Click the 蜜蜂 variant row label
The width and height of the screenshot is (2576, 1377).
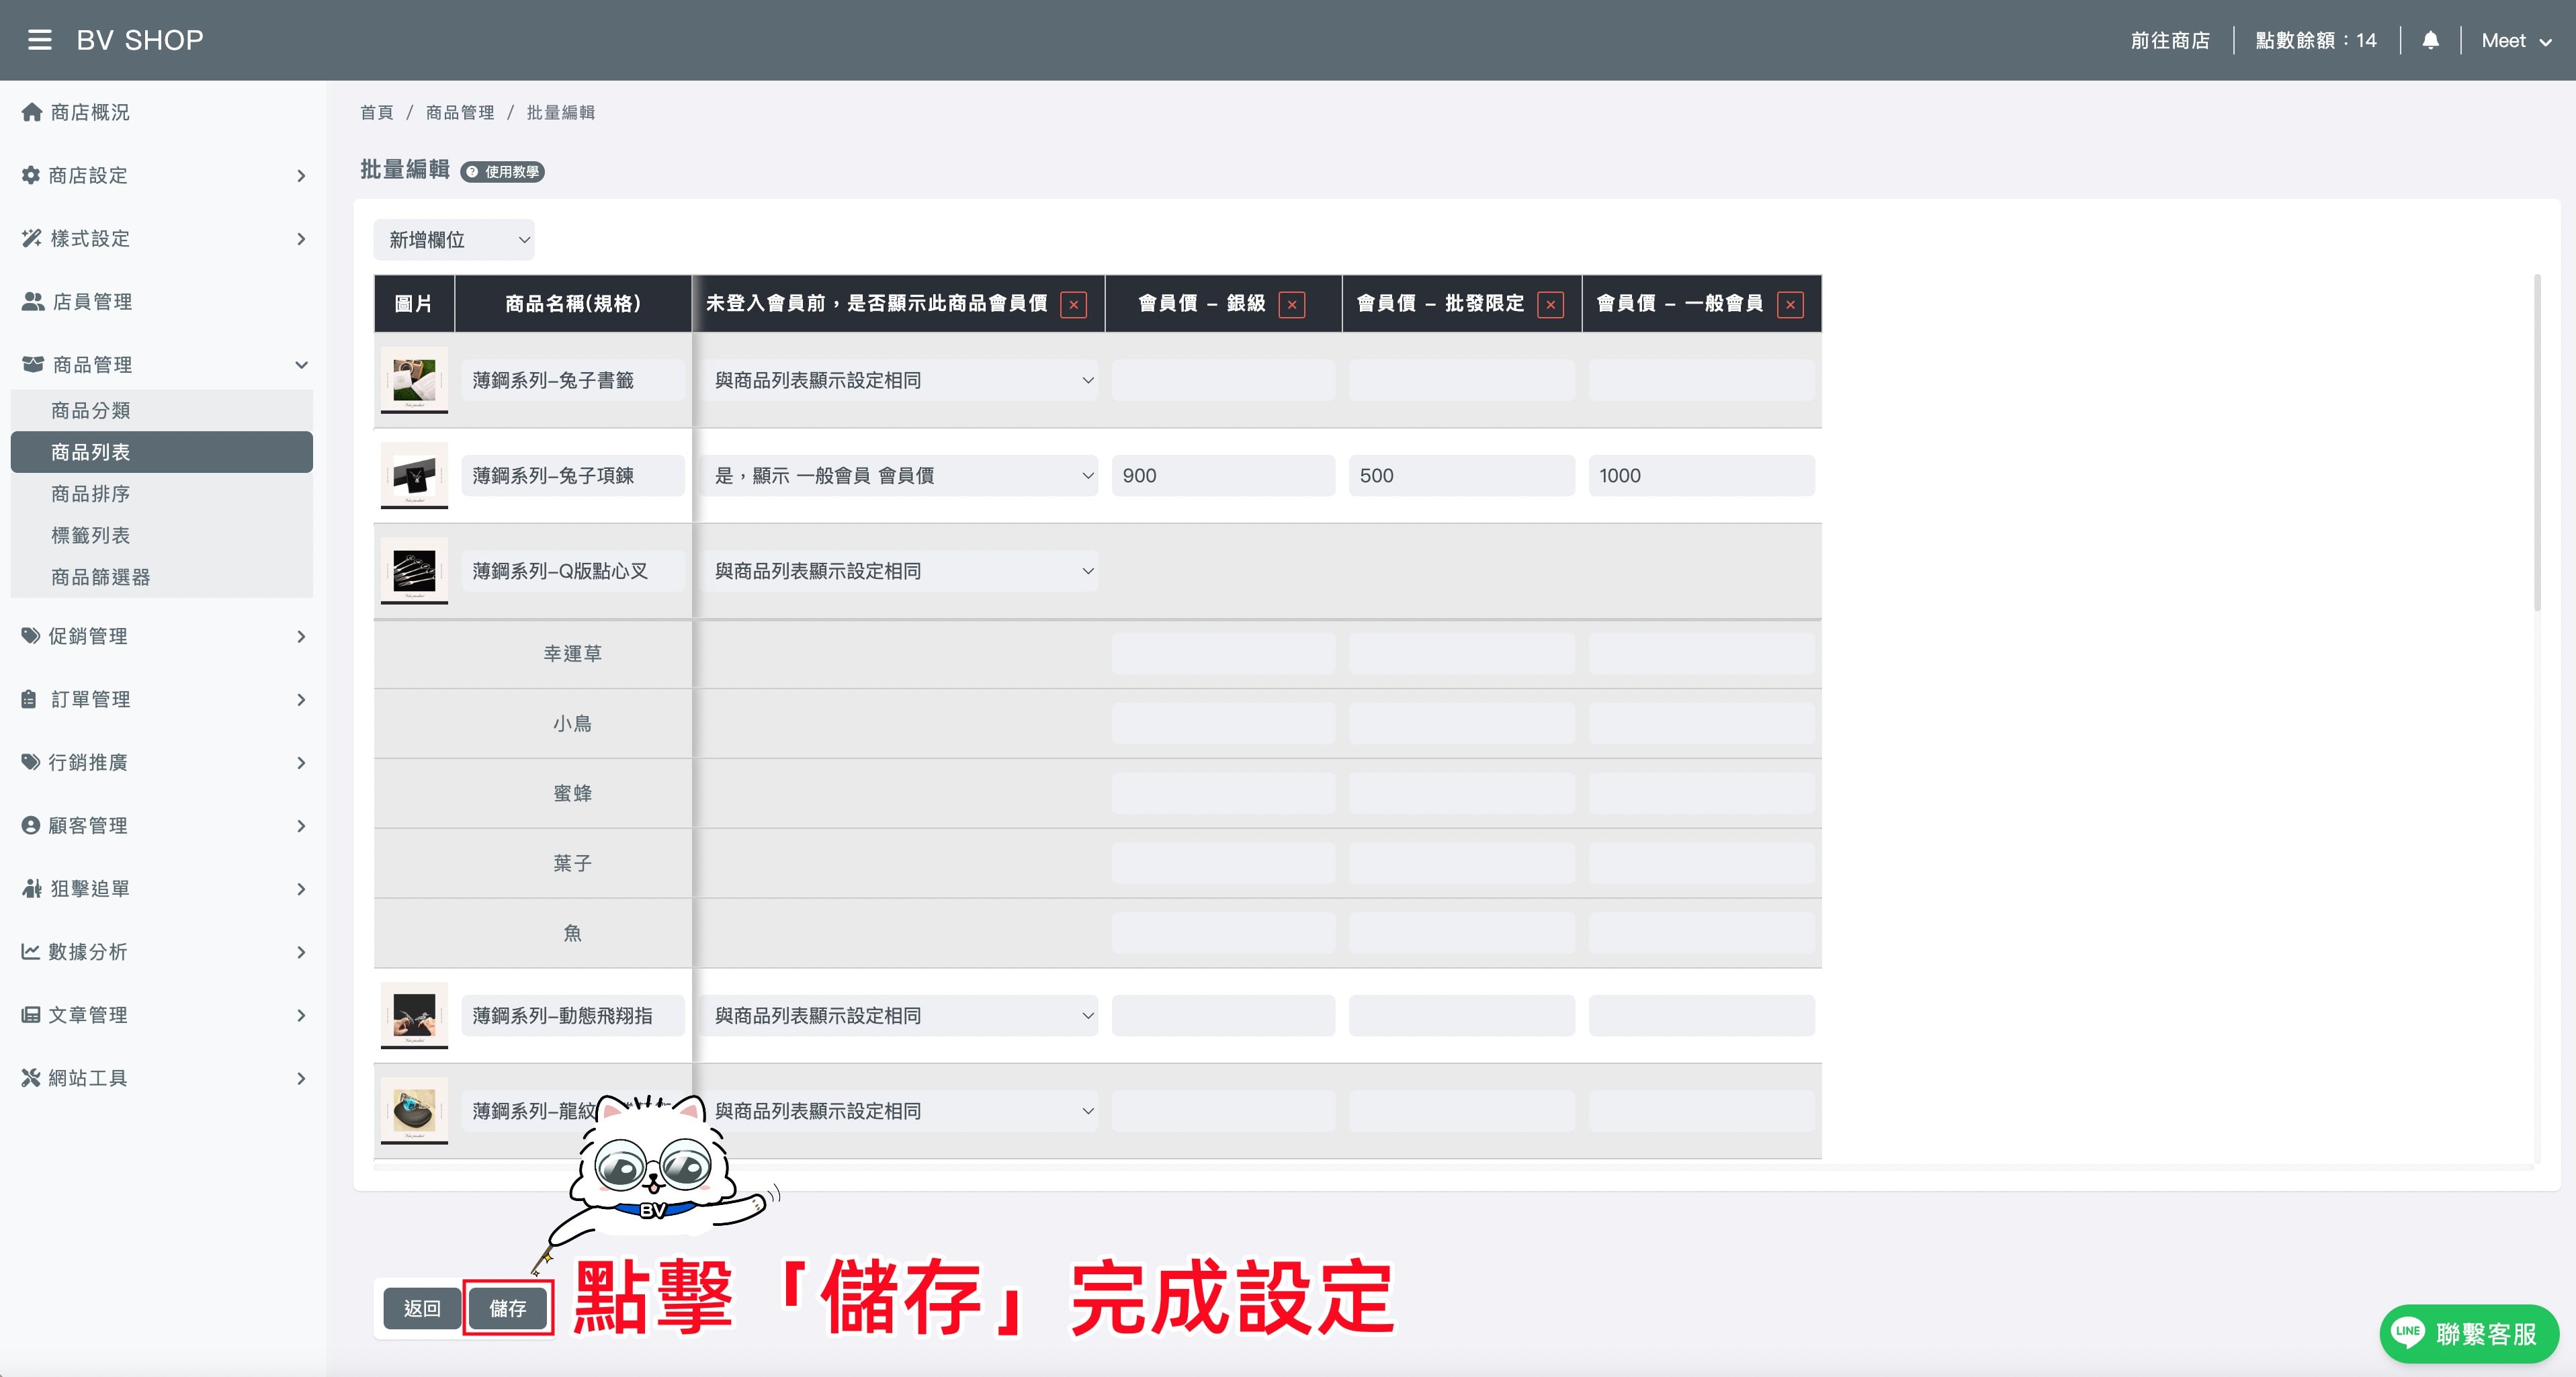pyautogui.click(x=572, y=793)
